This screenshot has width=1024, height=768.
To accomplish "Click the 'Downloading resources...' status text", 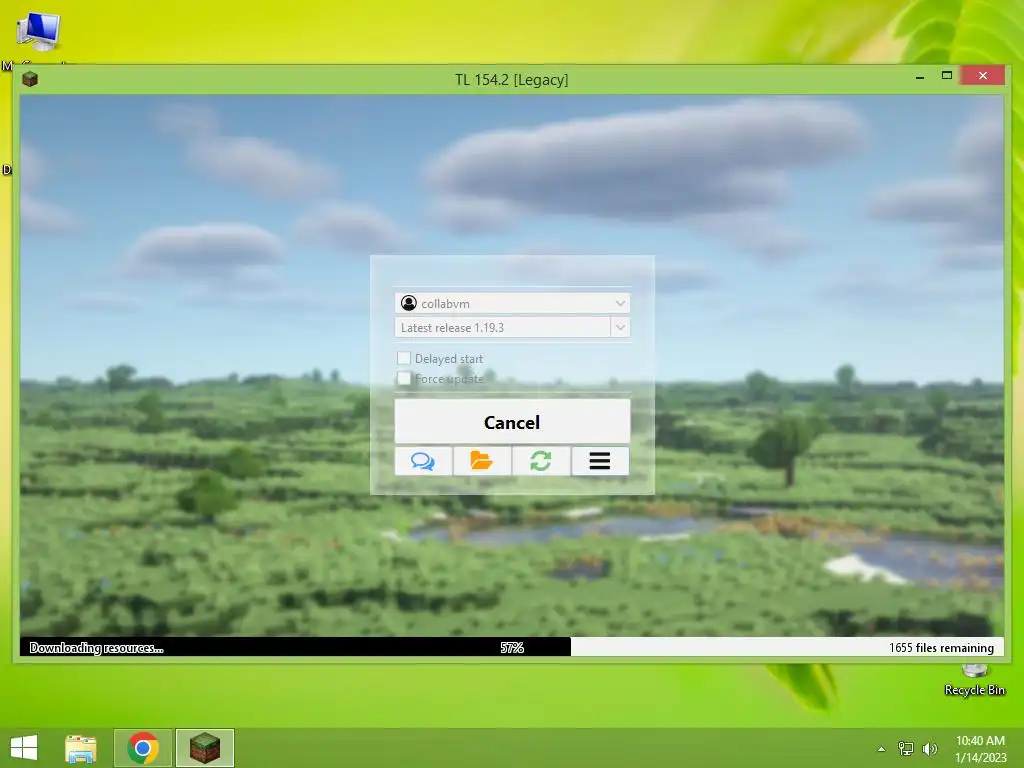I will point(97,648).
